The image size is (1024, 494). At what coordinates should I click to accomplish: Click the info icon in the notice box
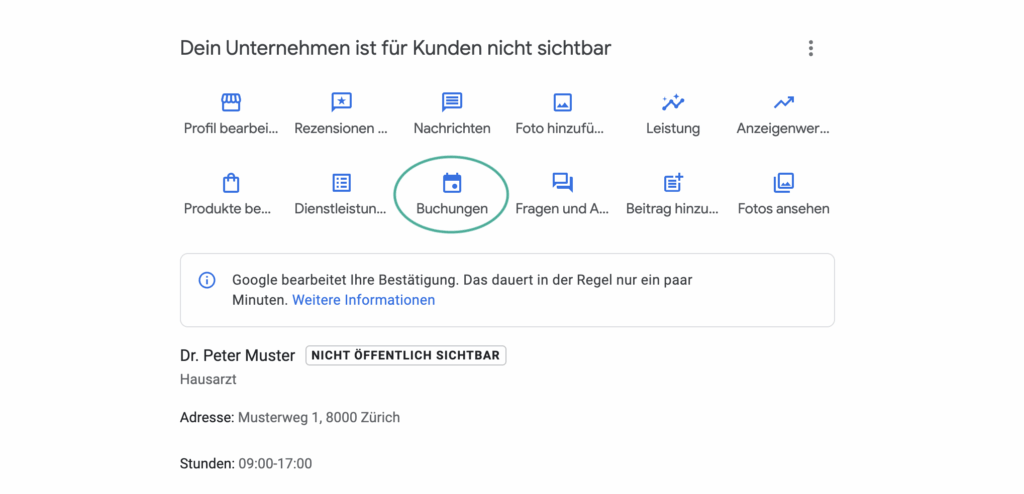(x=206, y=281)
